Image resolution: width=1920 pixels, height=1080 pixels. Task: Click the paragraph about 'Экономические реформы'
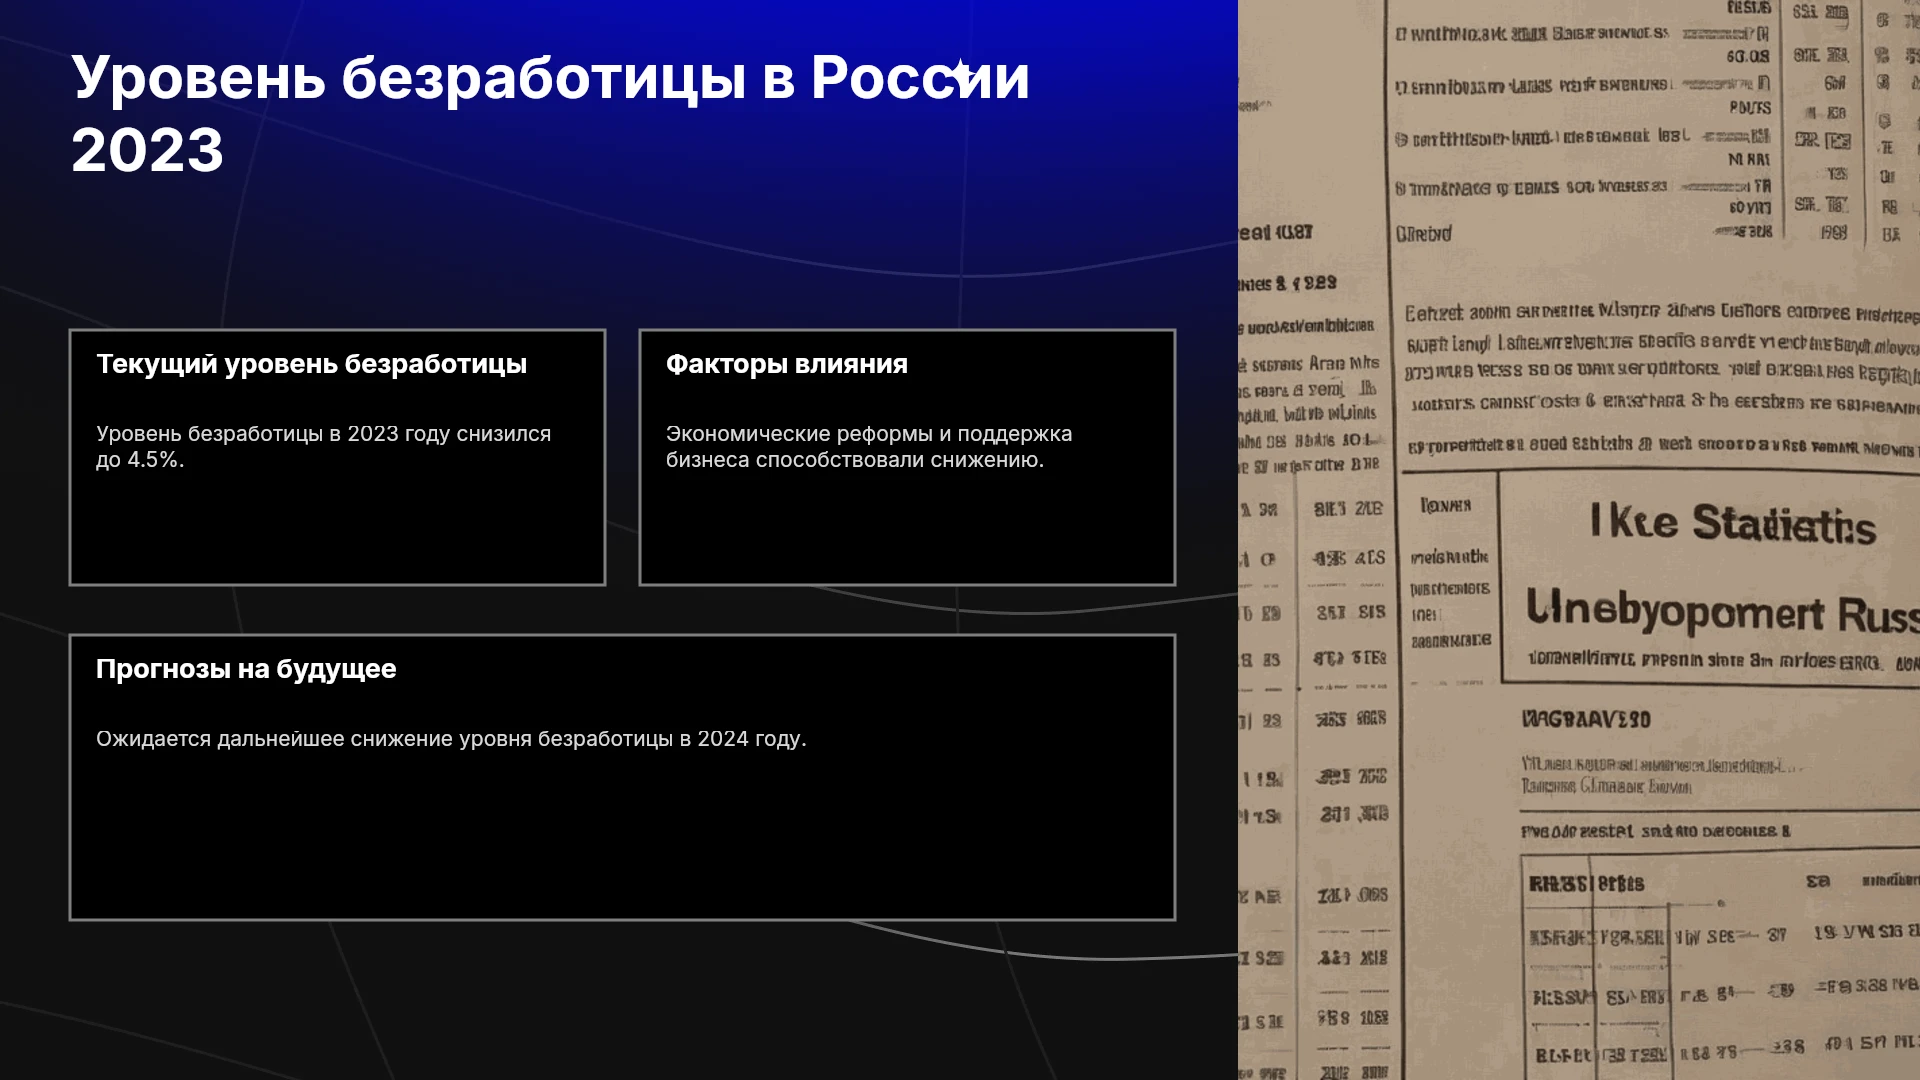[869, 447]
